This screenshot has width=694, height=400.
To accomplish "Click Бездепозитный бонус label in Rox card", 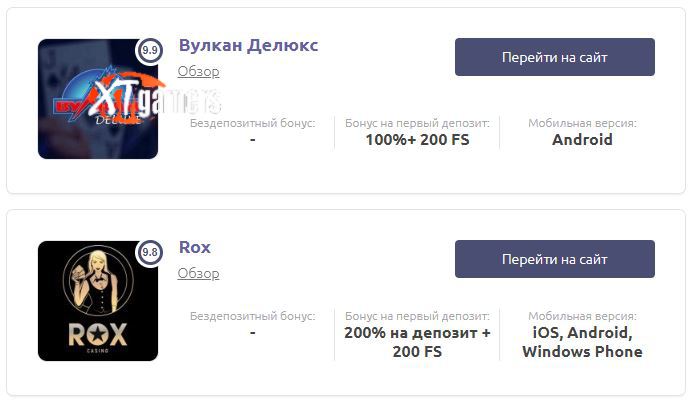I will [253, 316].
